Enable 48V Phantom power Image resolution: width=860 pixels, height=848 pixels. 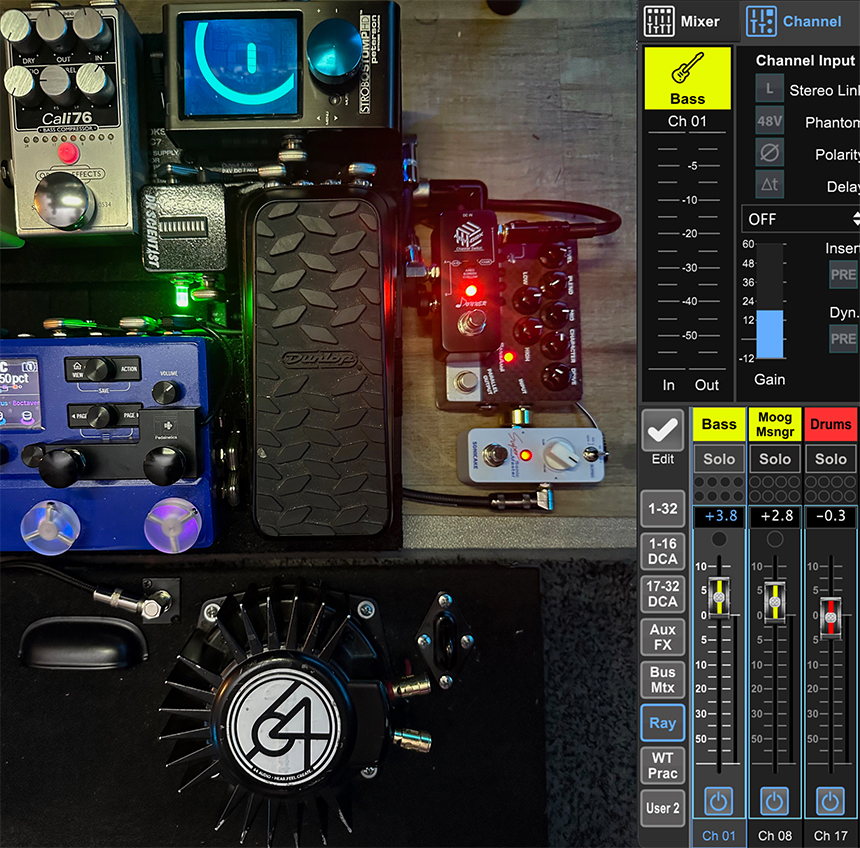pyautogui.click(x=769, y=121)
